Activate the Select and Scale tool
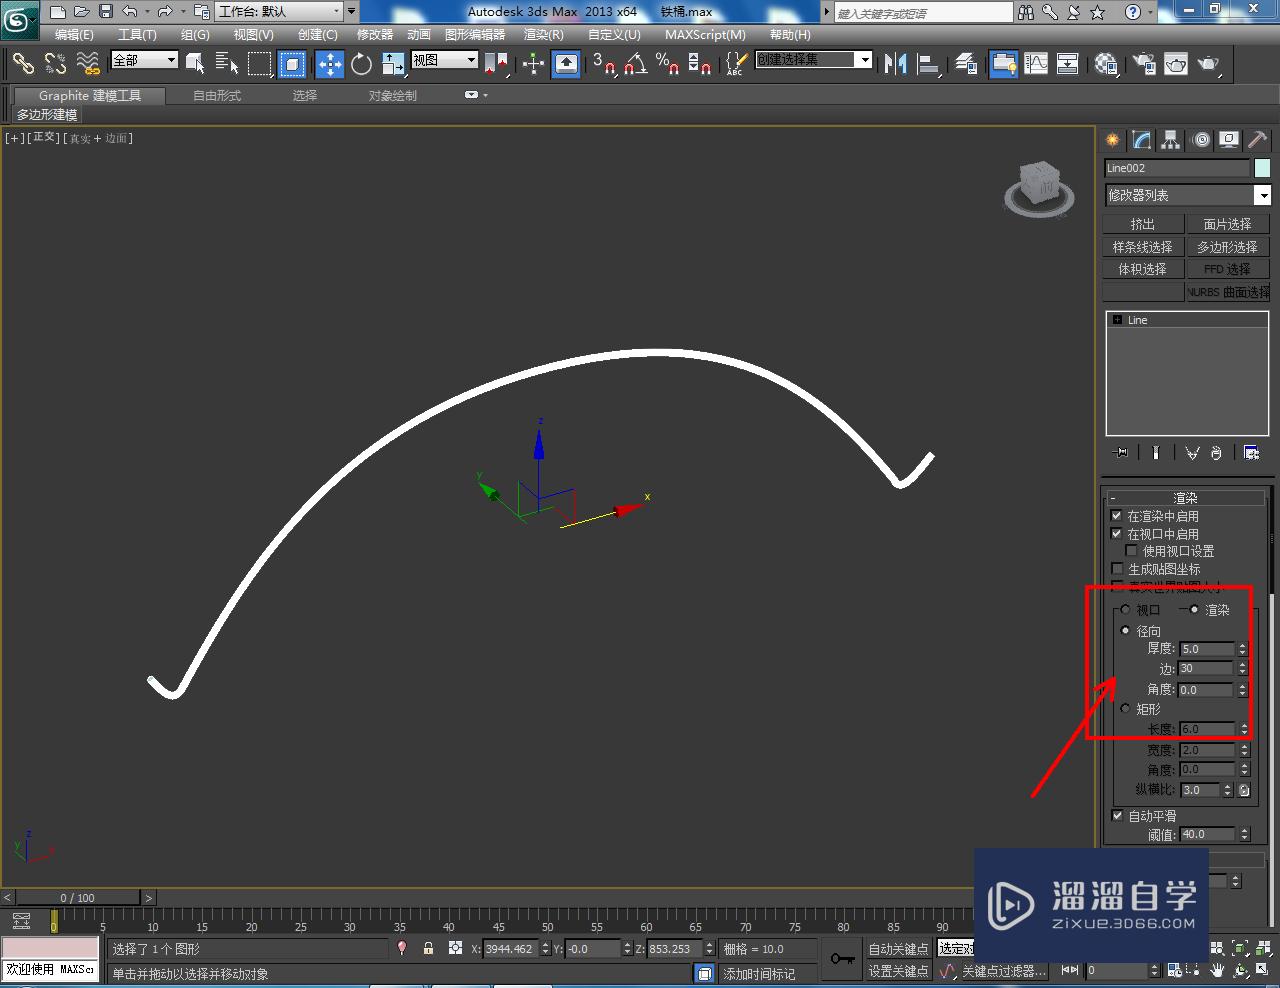Screen dimensions: 1280x988 pos(393,64)
